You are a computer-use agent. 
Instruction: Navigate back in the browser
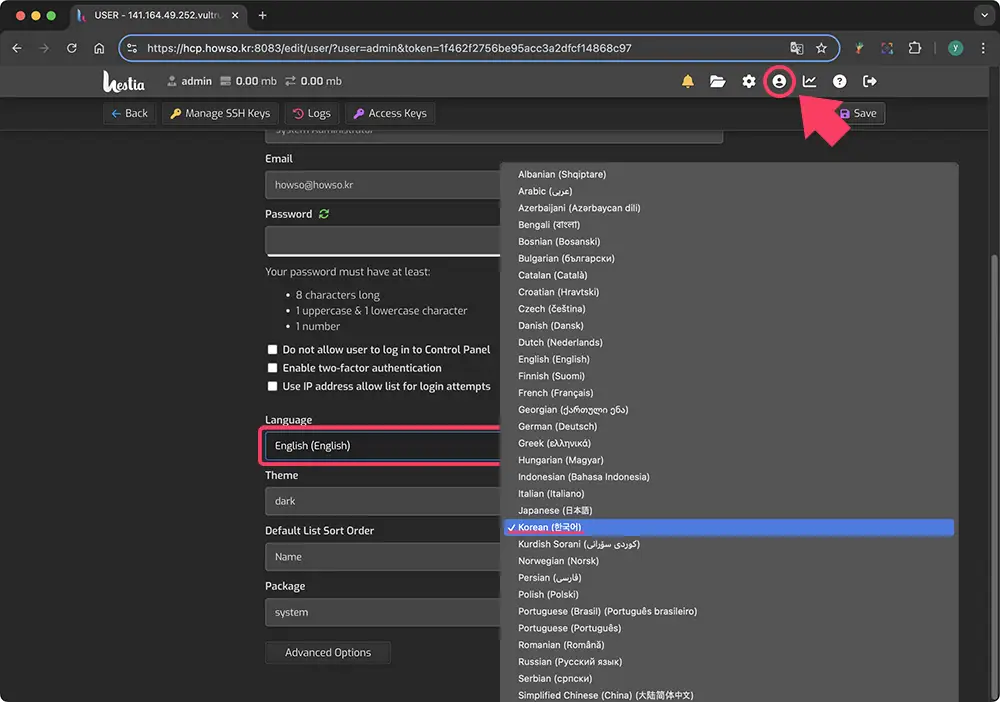[x=17, y=48]
